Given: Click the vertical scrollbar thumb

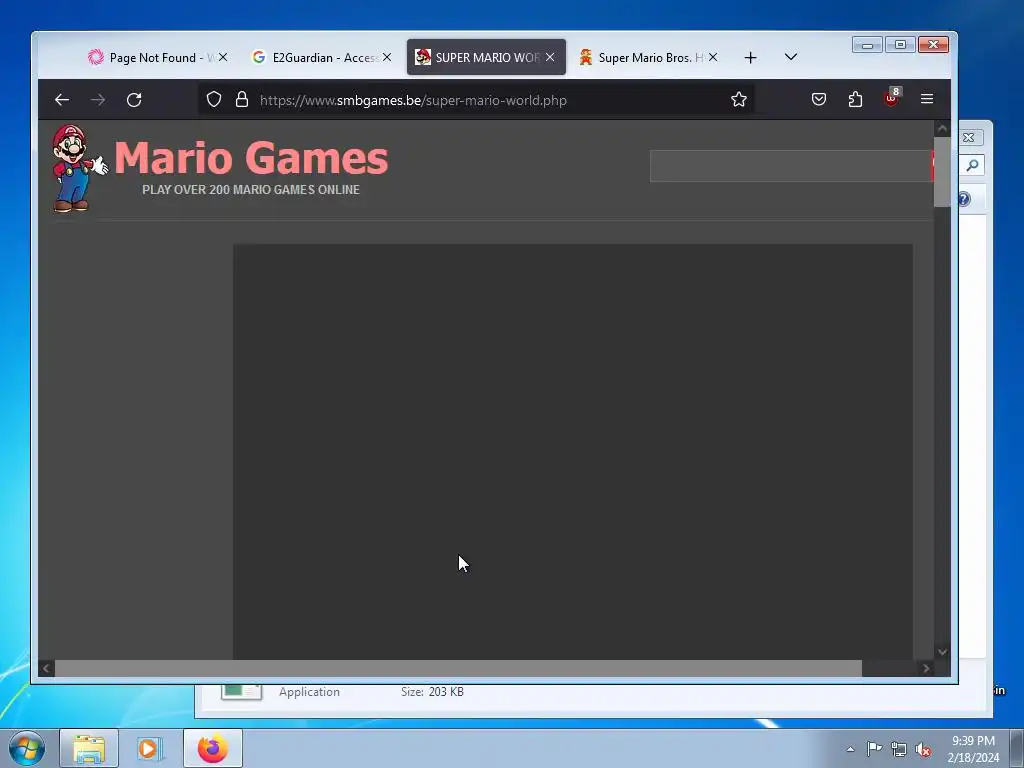Looking at the screenshot, I should [x=942, y=172].
